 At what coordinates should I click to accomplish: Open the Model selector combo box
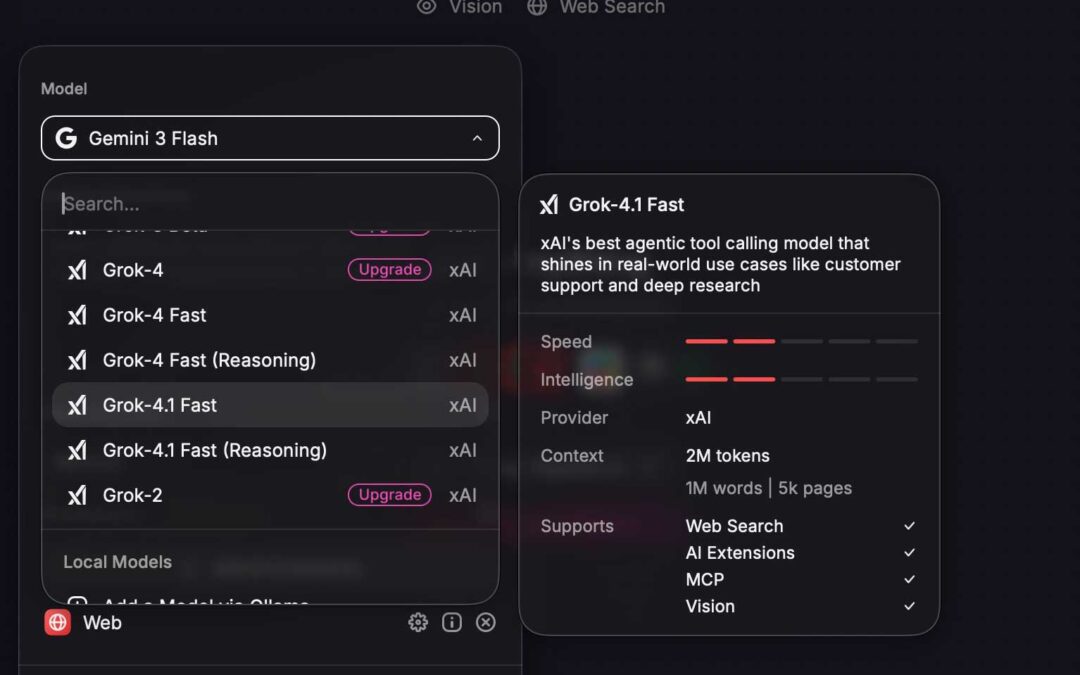coord(269,138)
